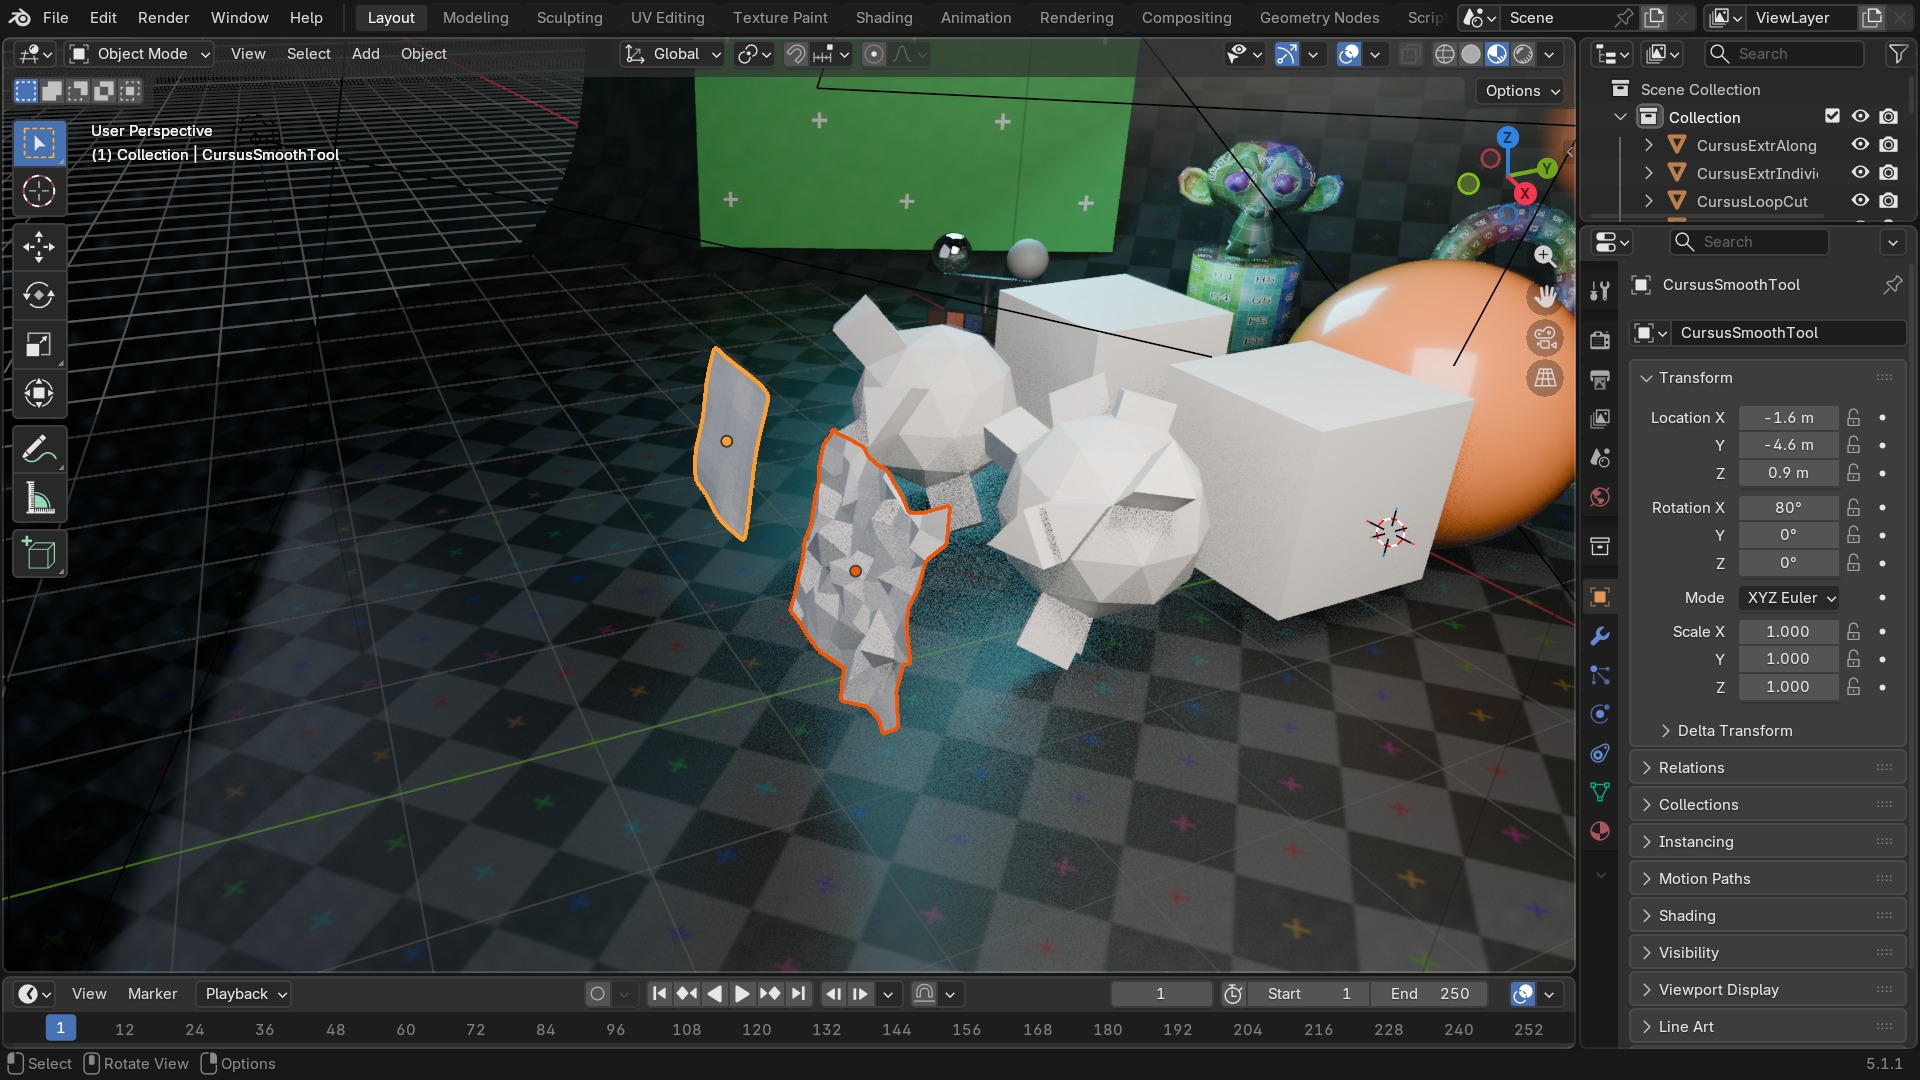Open the Object Mode dropdown
1920x1080 pixels.
(x=140, y=54)
